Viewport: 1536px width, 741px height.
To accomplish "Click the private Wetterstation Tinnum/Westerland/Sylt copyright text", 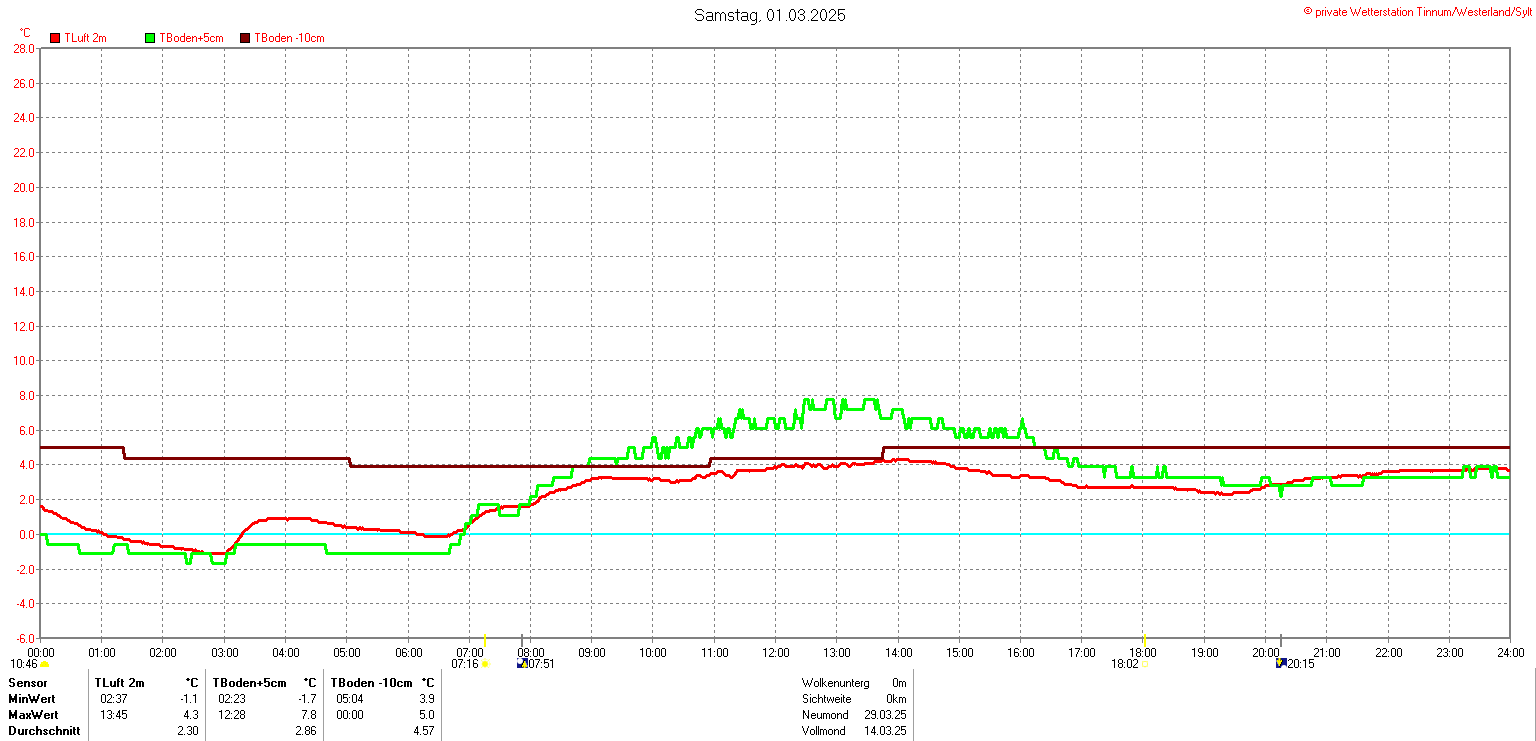I will (1417, 11).
